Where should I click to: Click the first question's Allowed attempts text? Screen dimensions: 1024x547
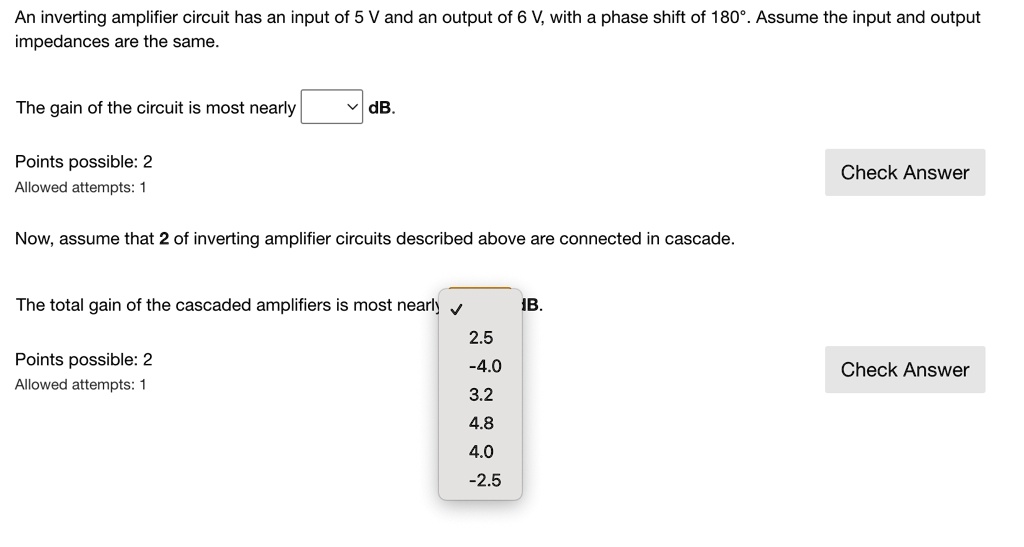[x=81, y=188]
